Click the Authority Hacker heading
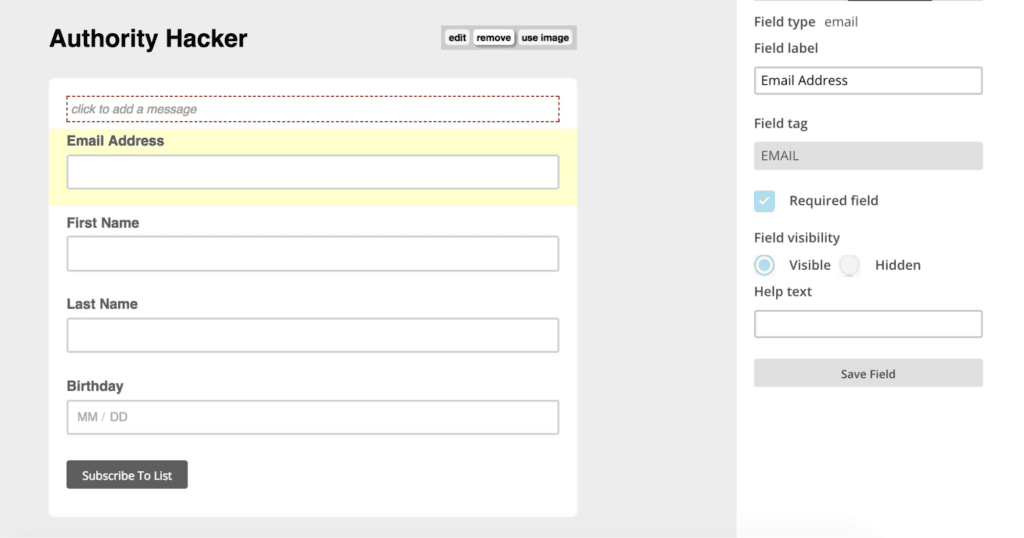 coord(148,39)
